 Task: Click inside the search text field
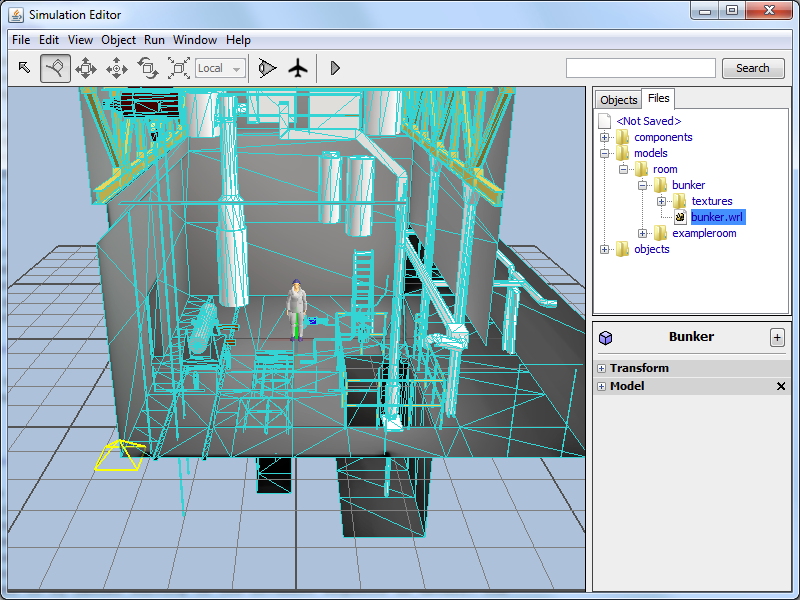[640, 67]
